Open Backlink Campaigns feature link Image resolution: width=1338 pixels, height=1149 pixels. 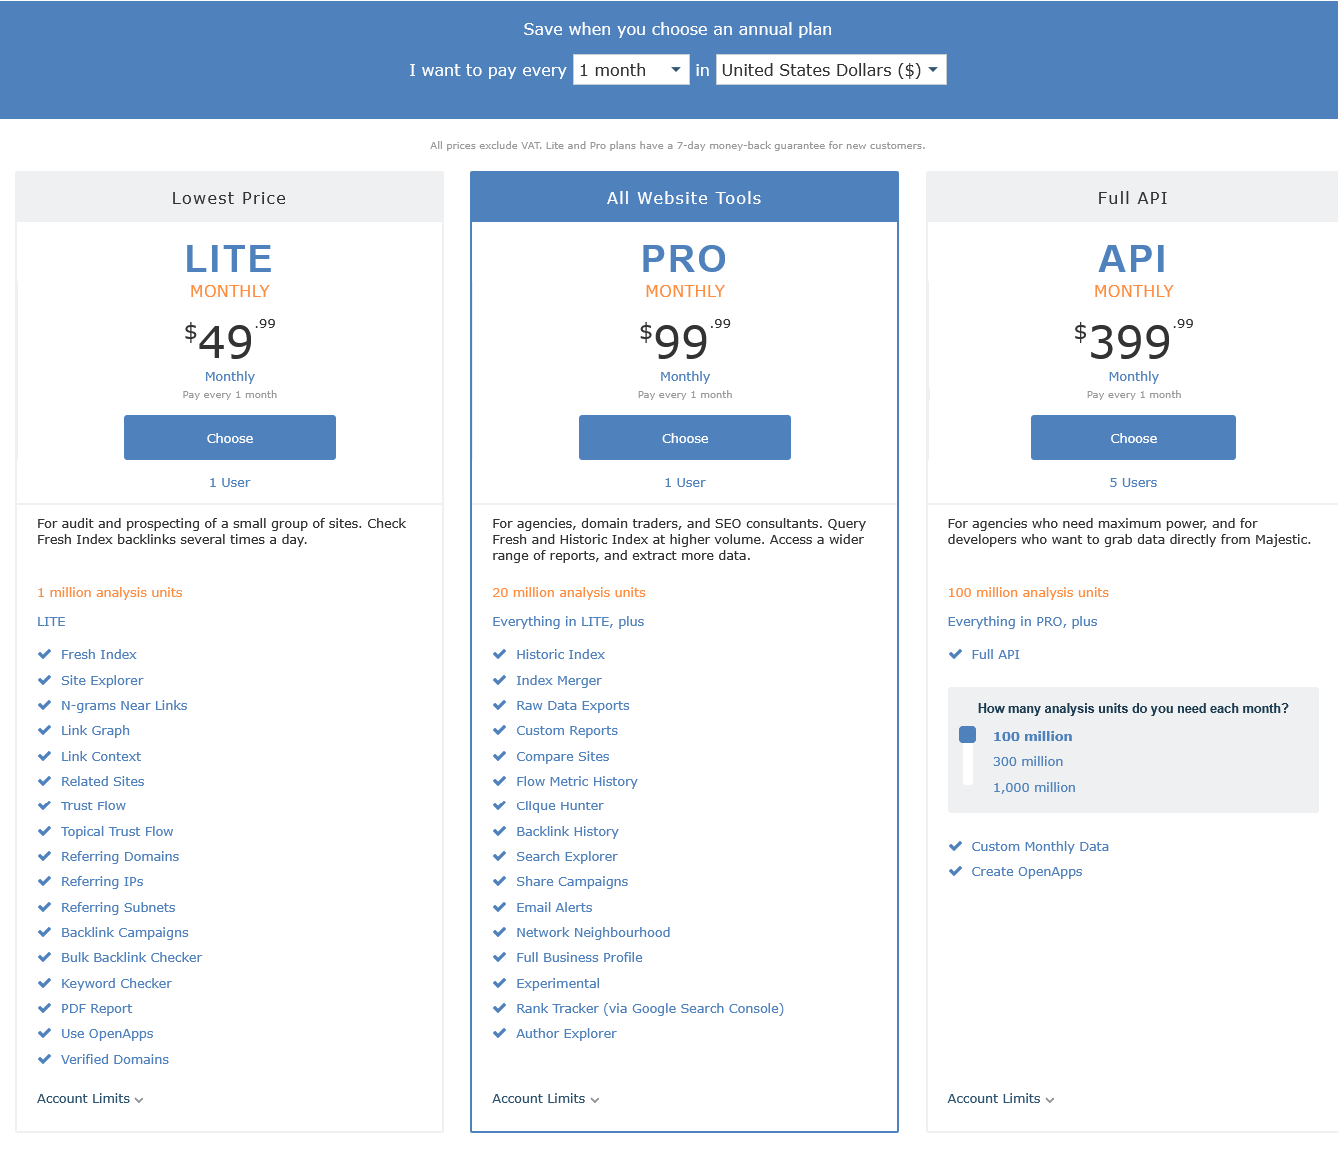(x=125, y=932)
